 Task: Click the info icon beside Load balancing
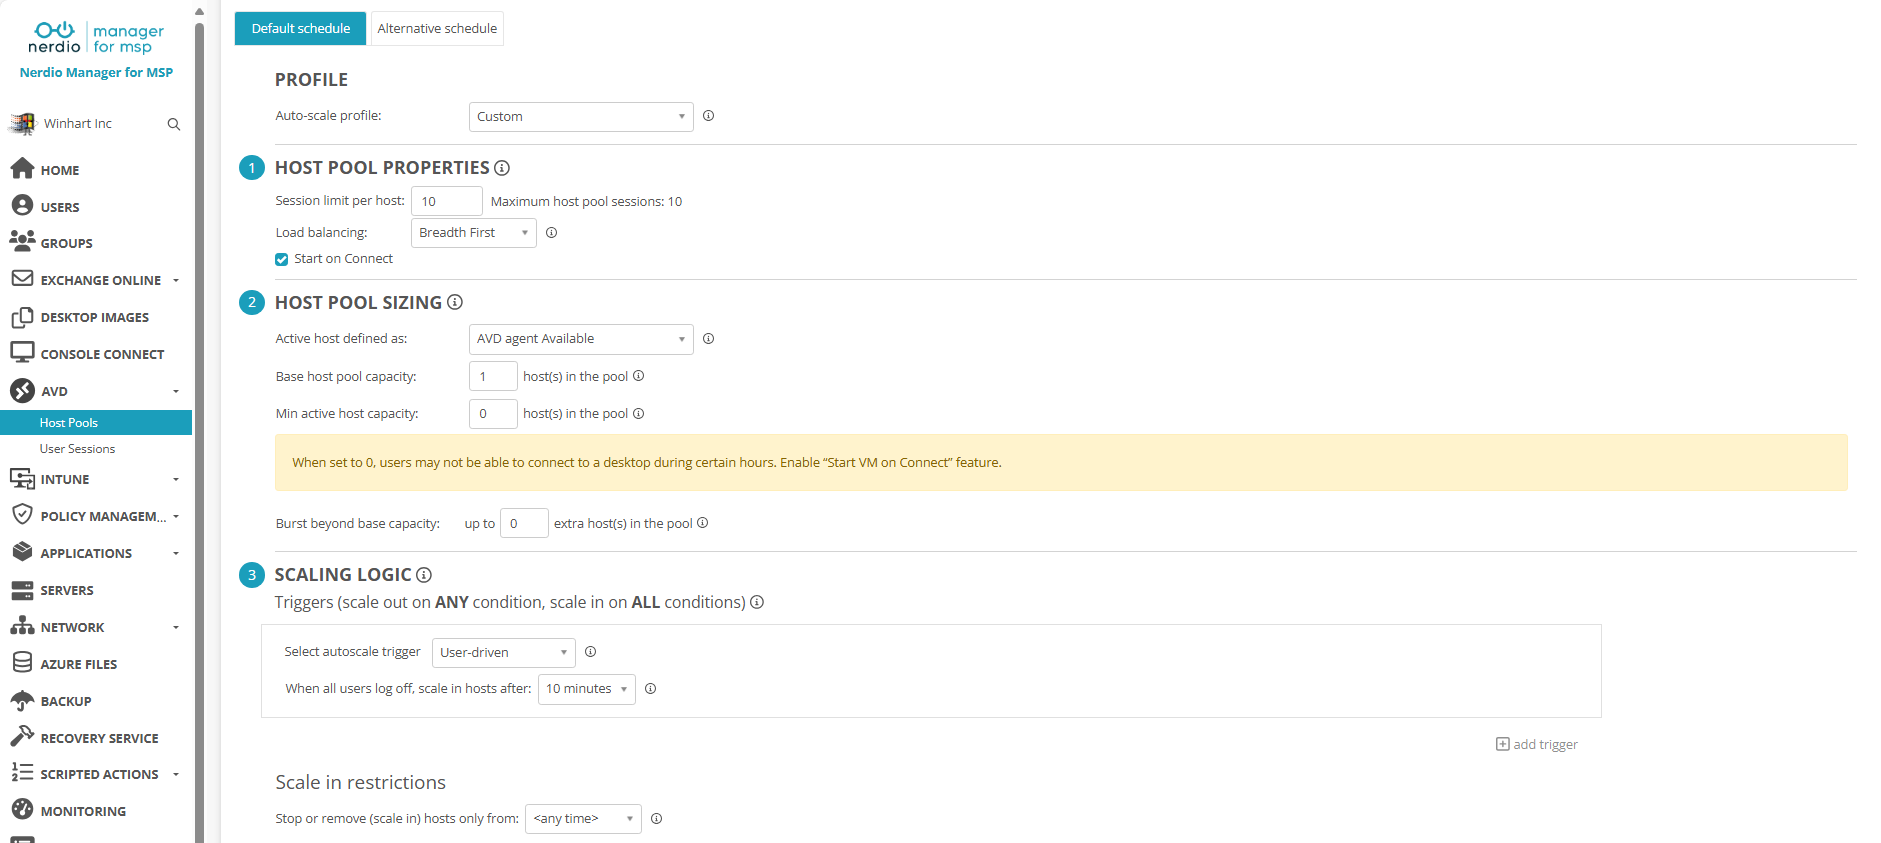pyautogui.click(x=551, y=233)
